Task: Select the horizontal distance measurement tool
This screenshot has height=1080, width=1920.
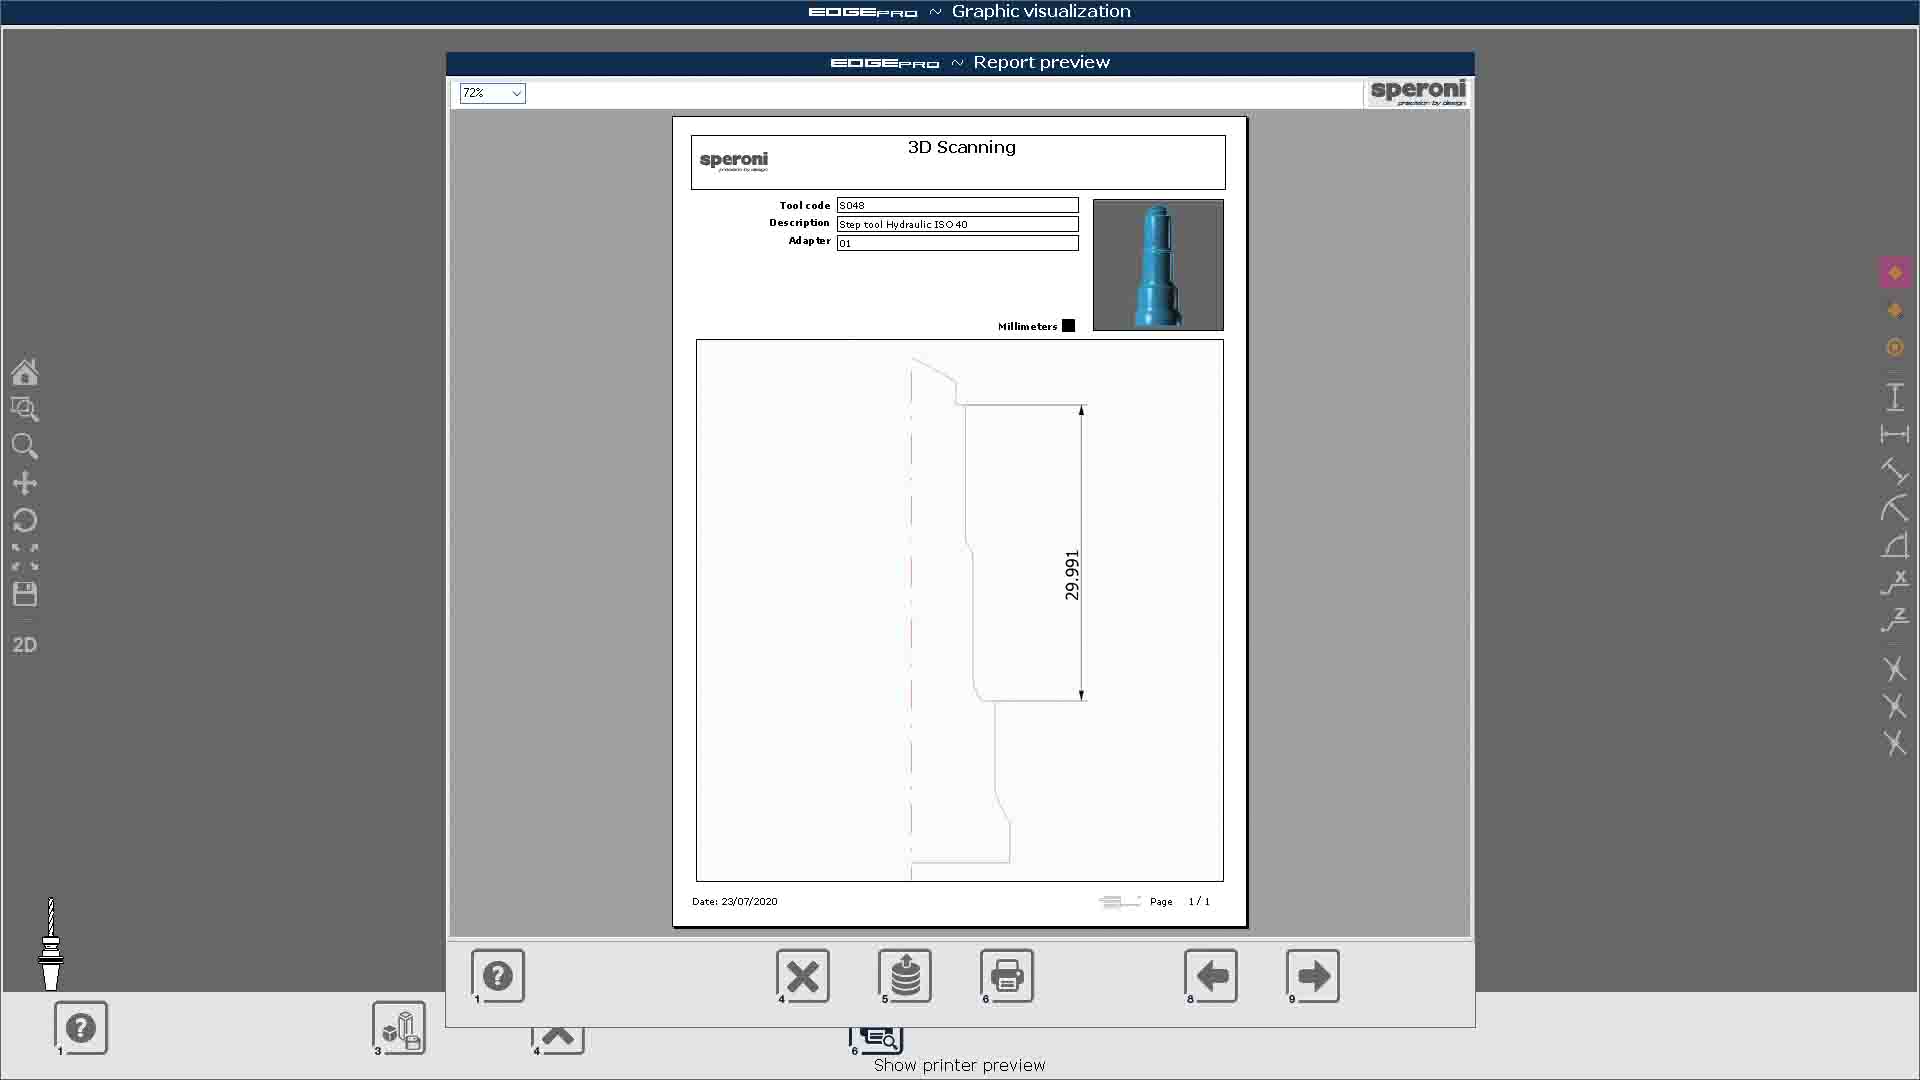Action: click(x=1895, y=434)
